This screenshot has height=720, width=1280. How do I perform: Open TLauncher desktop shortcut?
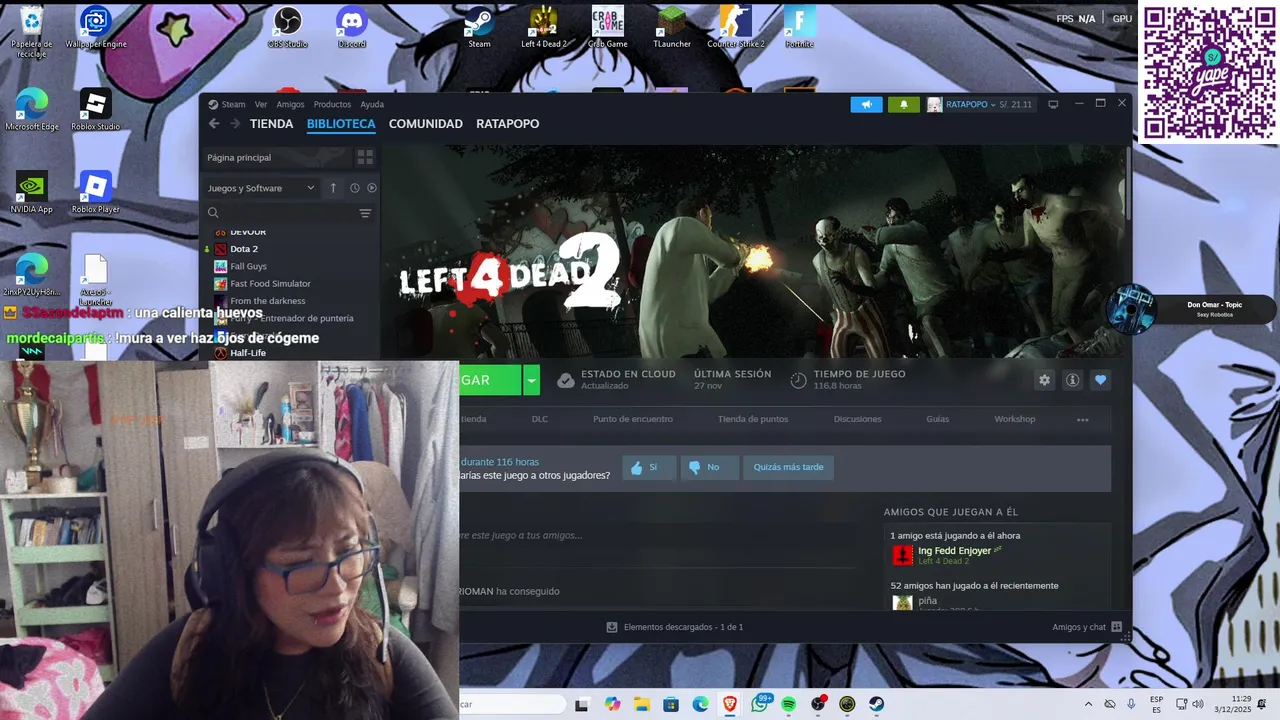pos(672,28)
